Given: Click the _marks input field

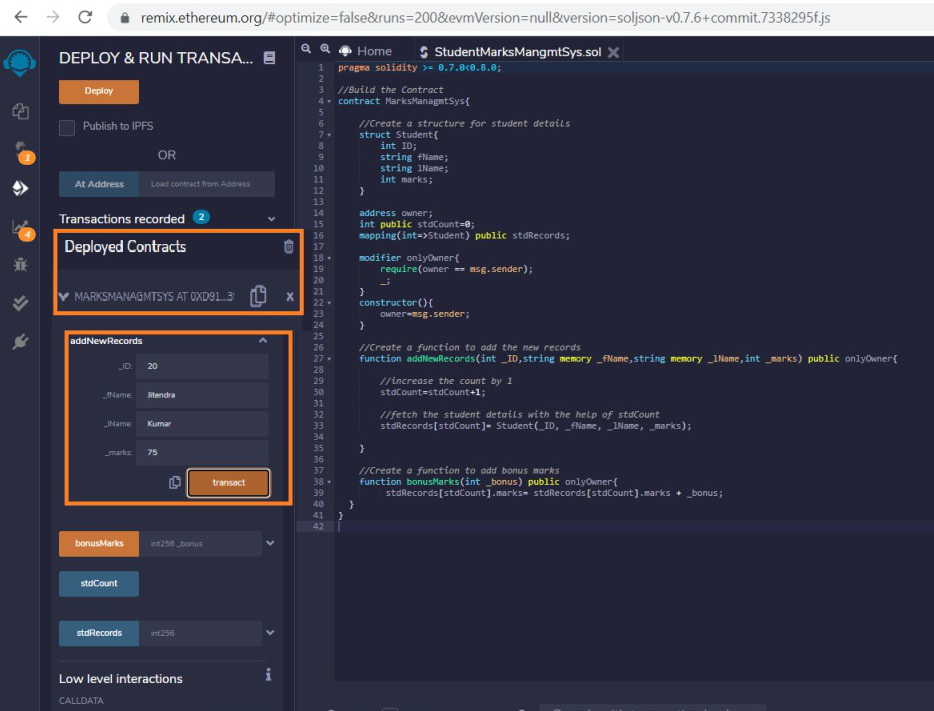Looking at the screenshot, I should point(202,452).
